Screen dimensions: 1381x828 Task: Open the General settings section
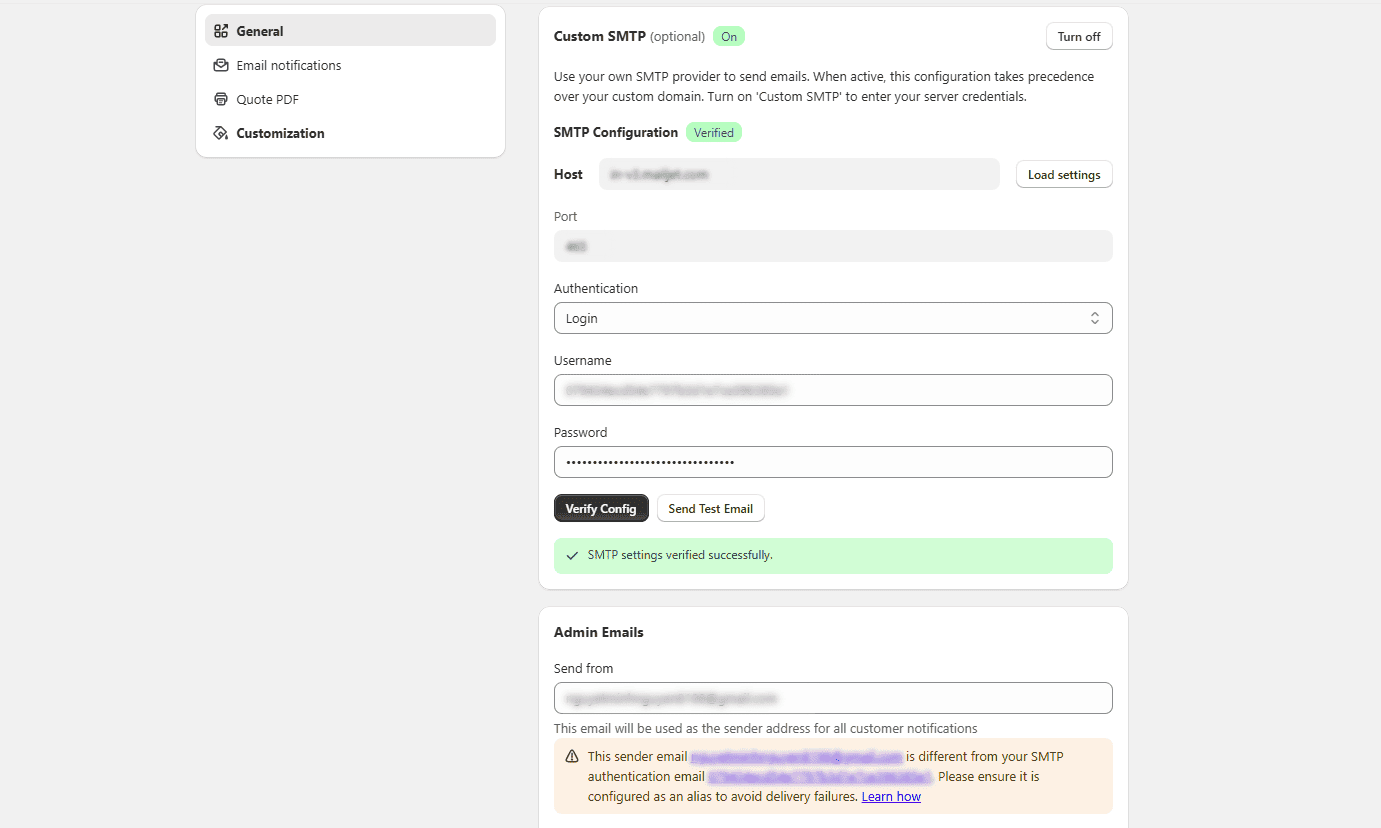[350, 31]
